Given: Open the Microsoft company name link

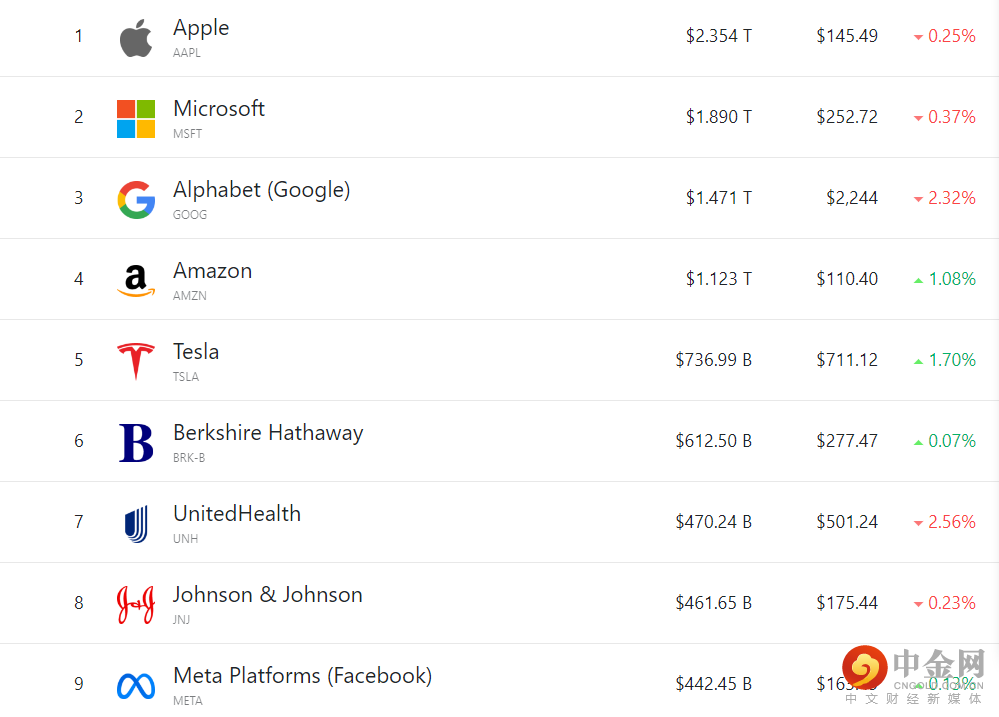Looking at the screenshot, I should tap(219, 108).
